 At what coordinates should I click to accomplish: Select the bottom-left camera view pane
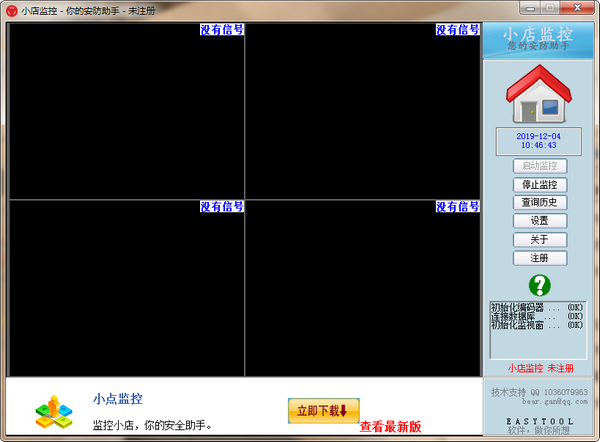[127, 287]
